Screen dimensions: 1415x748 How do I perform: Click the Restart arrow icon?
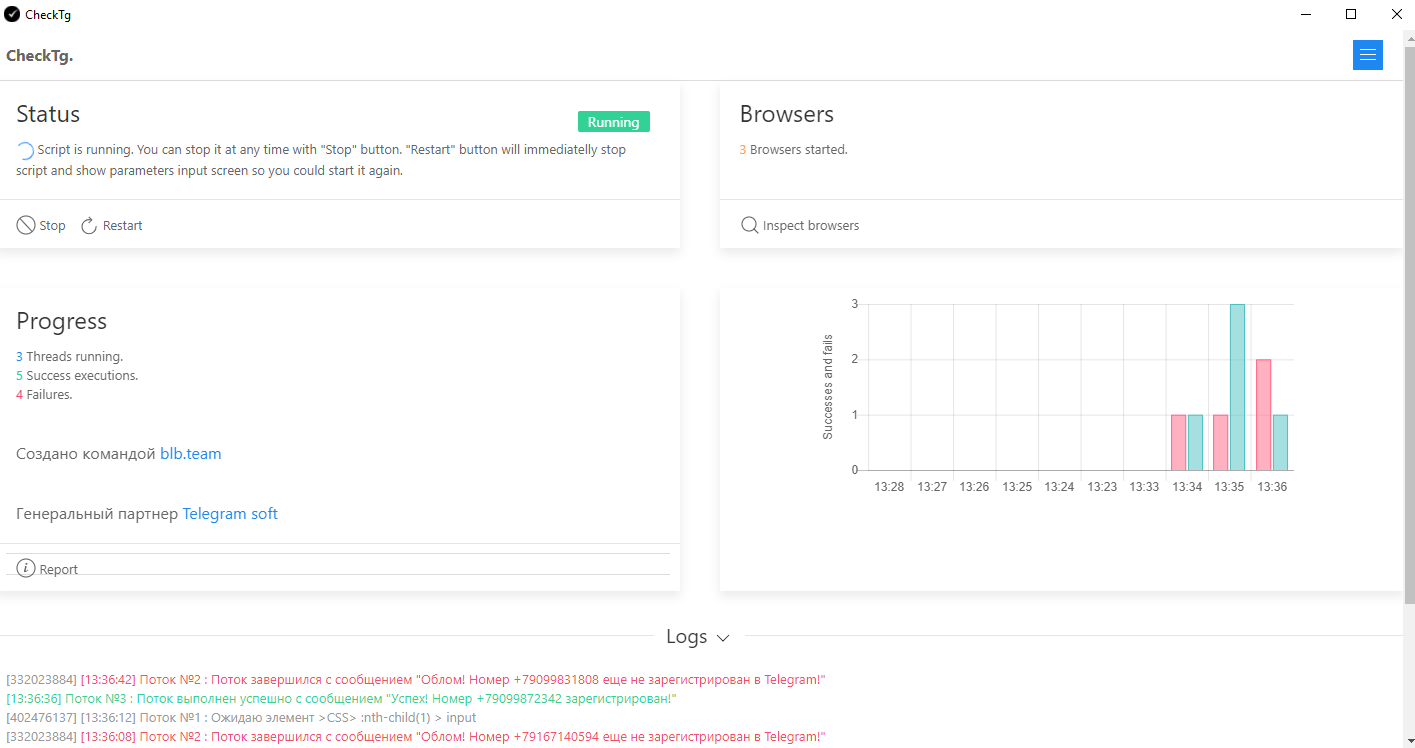click(x=89, y=226)
